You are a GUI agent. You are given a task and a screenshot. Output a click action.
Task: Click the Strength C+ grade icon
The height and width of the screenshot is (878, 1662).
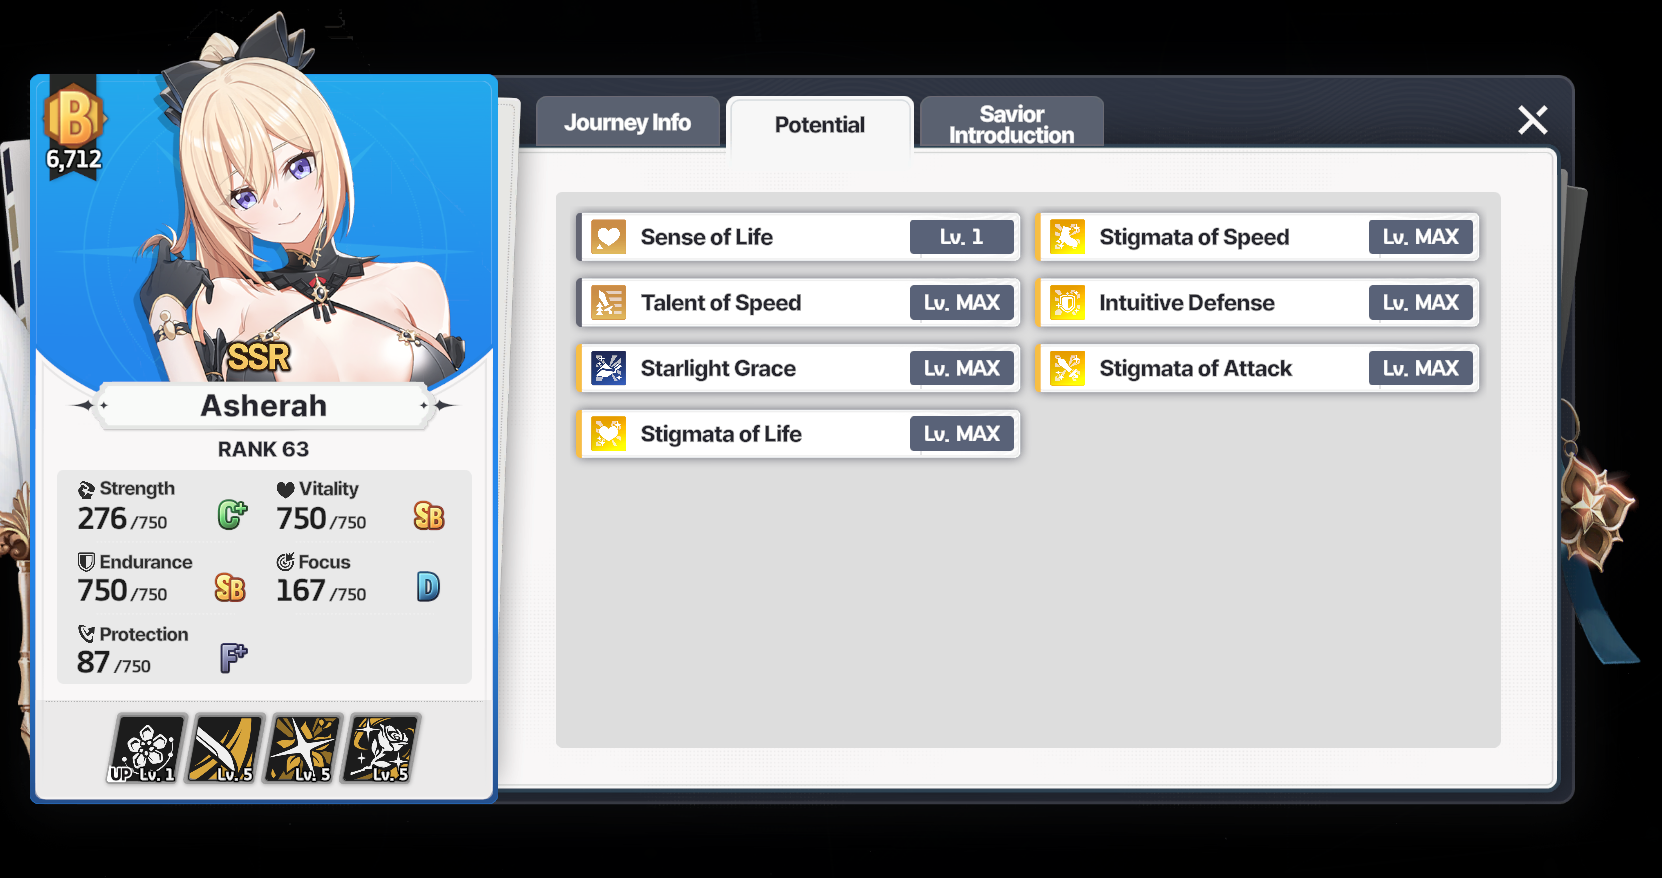tap(232, 514)
